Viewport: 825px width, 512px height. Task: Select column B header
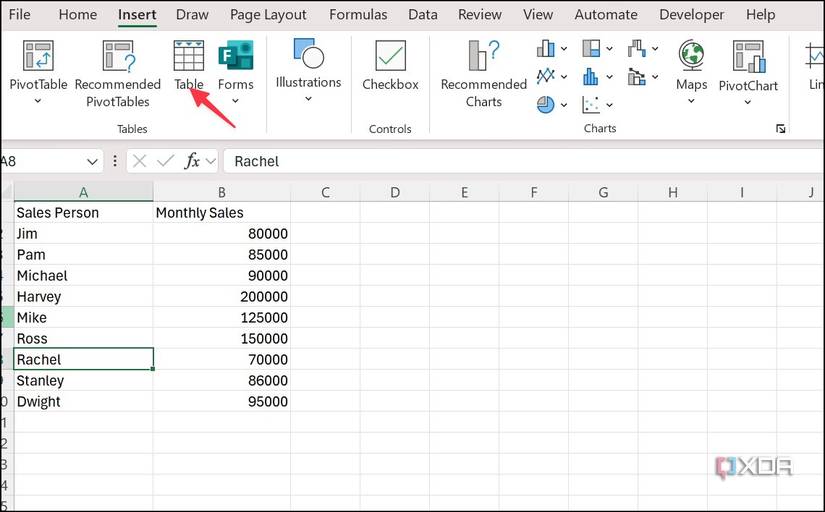click(x=222, y=192)
